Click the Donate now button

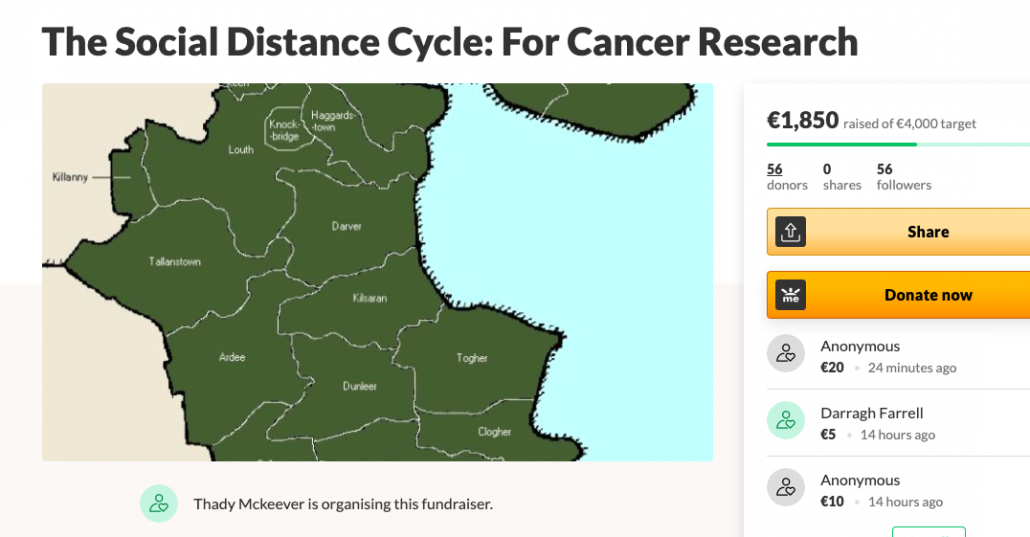pyautogui.click(x=898, y=295)
